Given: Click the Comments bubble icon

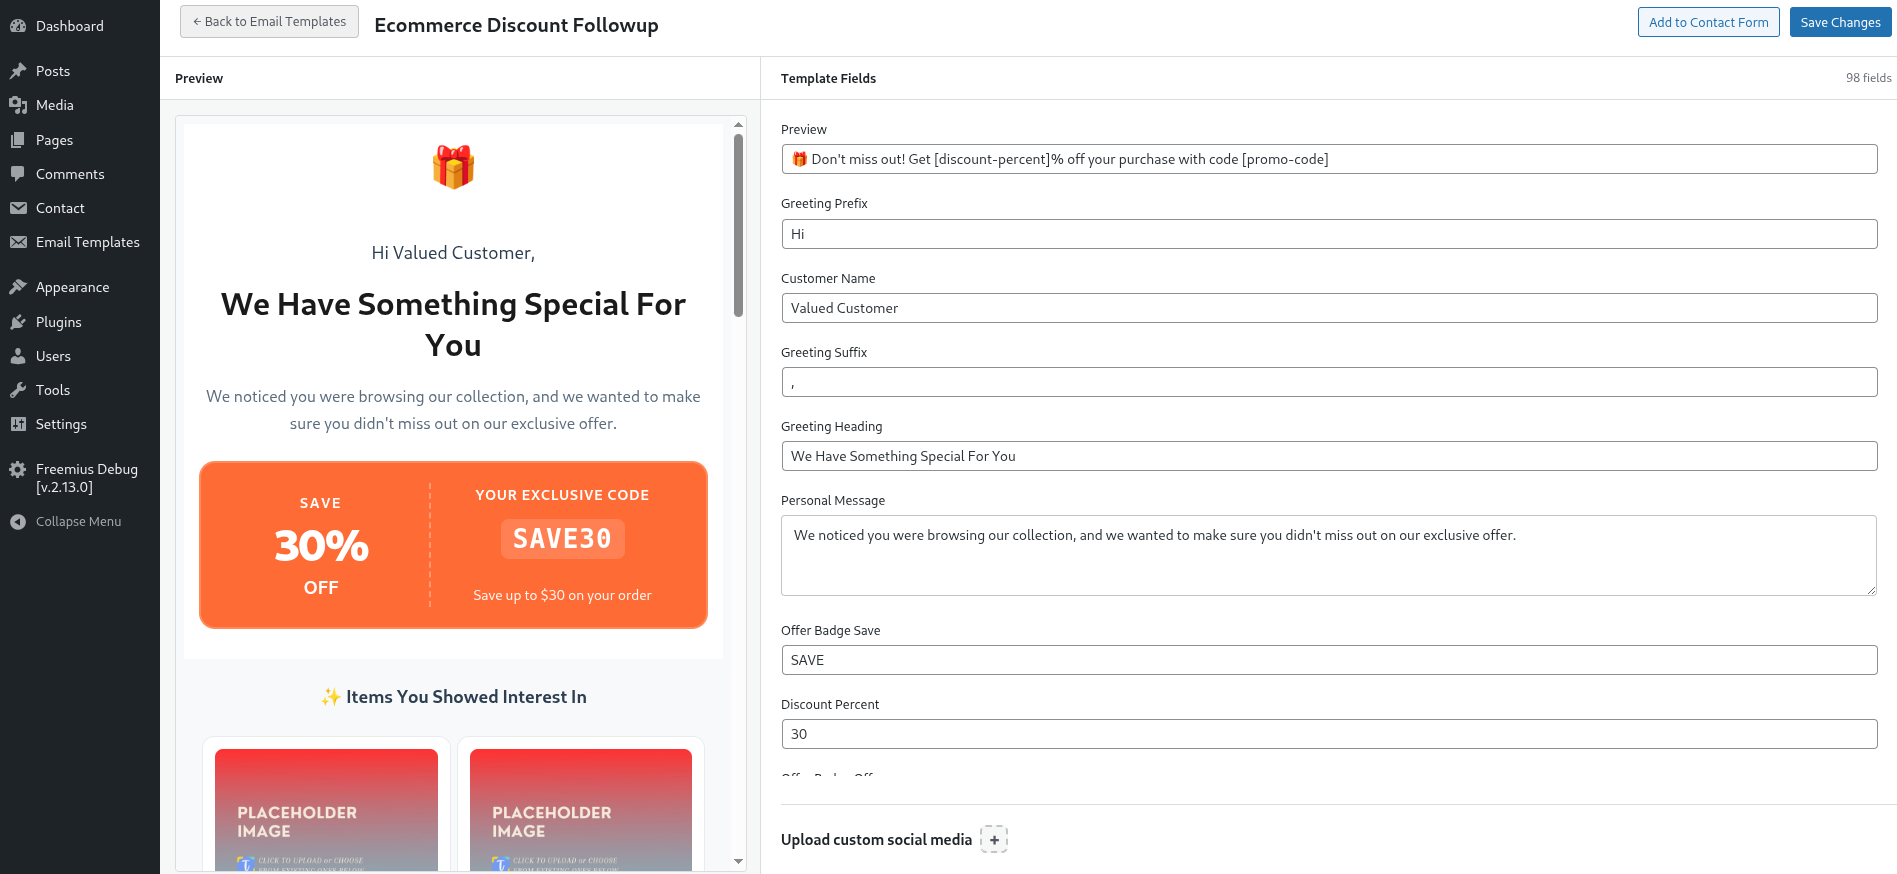Looking at the screenshot, I should pos(18,174).
